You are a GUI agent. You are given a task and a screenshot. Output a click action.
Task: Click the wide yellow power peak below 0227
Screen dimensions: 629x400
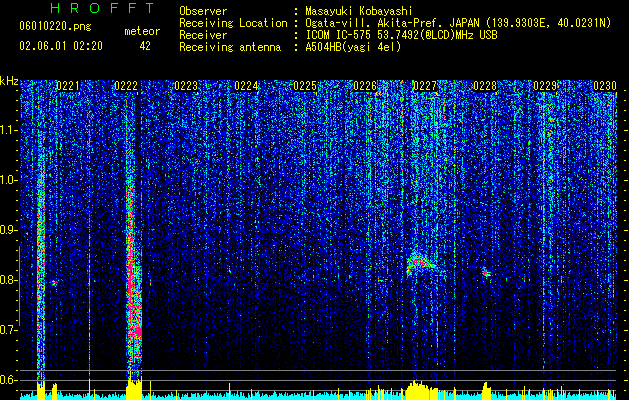pos(422,390)
